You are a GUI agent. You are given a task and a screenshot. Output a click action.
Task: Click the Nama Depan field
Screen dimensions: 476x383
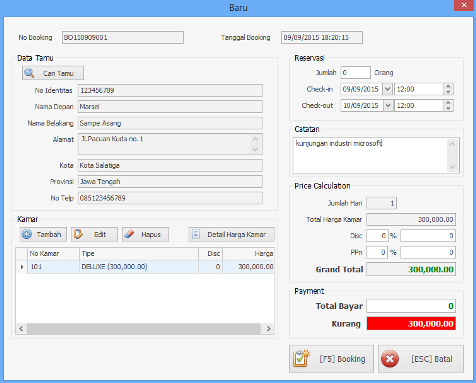(x=170, y=106)
